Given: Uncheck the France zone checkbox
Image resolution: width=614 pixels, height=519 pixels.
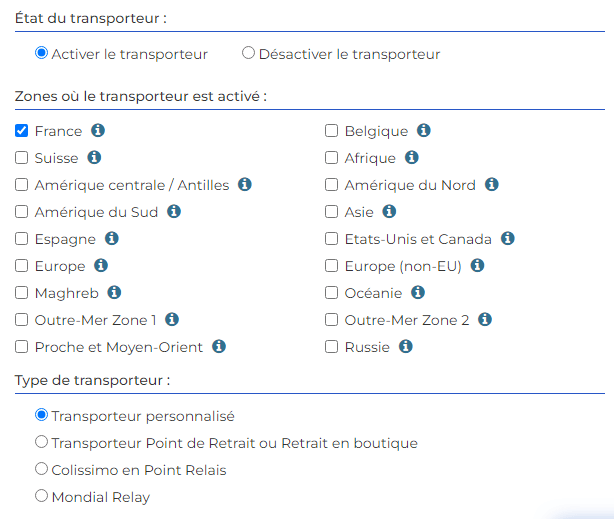Looking at the screenshot, I should pyautogui.click(x=22, y=130).
